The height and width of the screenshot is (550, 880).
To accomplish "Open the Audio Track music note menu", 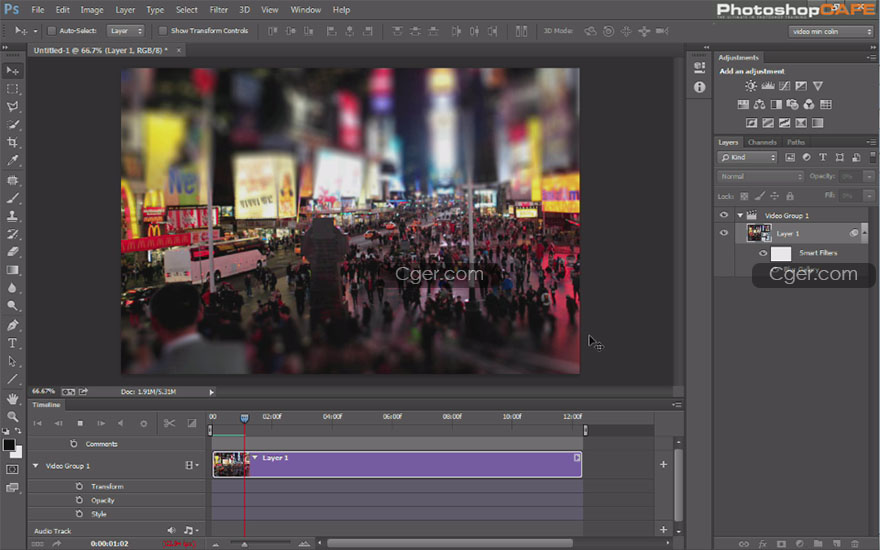I will coord(191,530).
